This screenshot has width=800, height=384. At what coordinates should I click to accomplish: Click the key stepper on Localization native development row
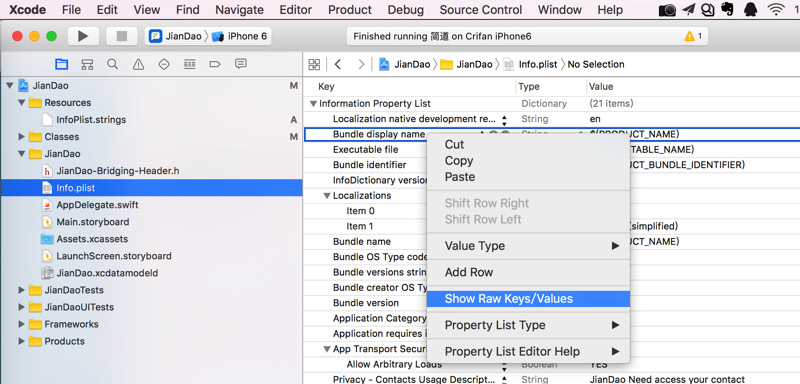pyautogui.click(x=504, y=120)
